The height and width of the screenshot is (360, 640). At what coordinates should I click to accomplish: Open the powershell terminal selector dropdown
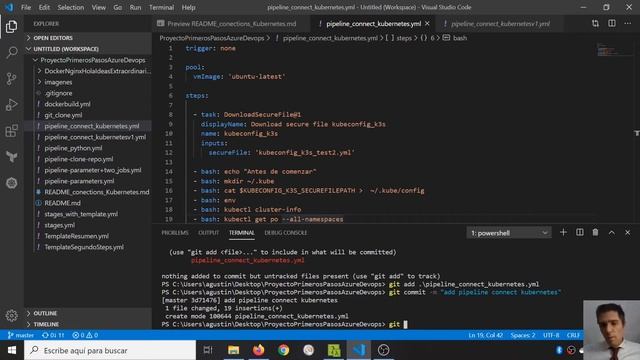click(509, 233)
